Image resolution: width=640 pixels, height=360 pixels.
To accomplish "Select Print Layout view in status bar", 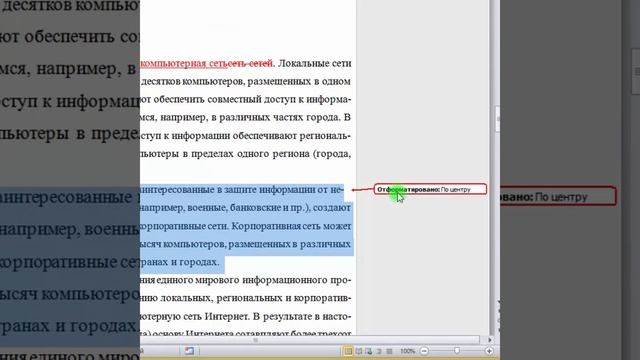I will 348,351.
